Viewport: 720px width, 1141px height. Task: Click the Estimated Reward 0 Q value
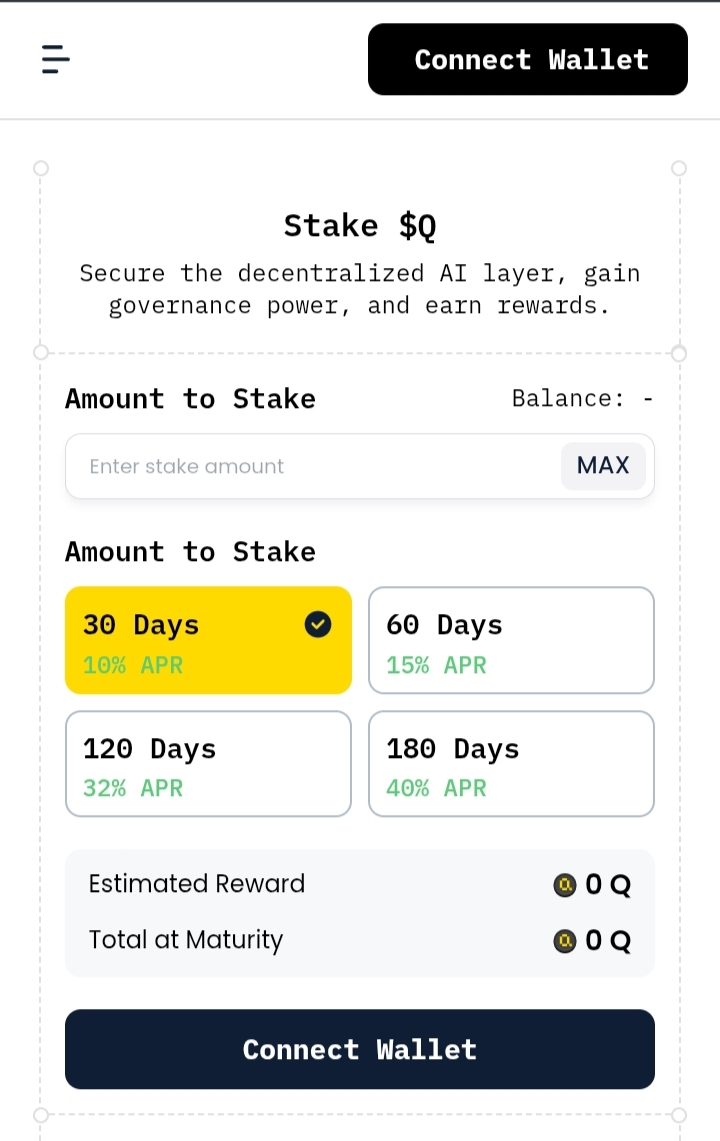point(608,885)
